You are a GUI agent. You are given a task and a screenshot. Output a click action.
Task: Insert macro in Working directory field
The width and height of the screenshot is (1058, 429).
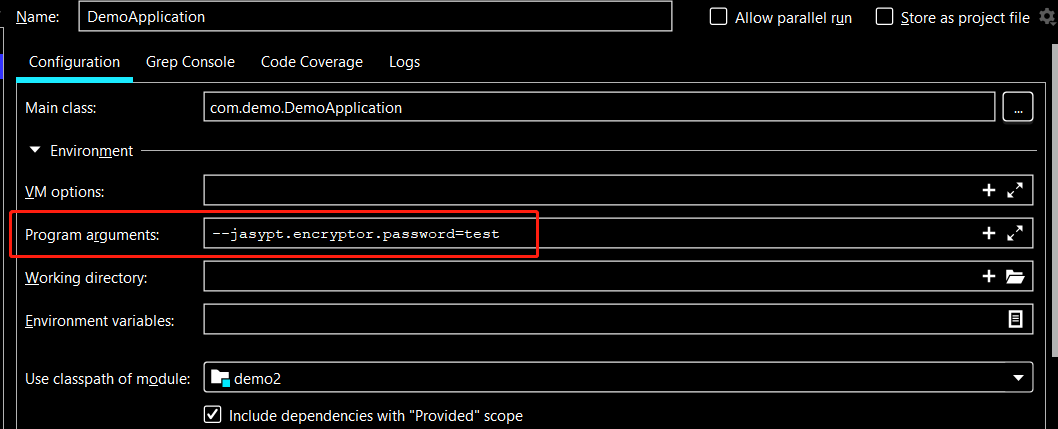988,277
